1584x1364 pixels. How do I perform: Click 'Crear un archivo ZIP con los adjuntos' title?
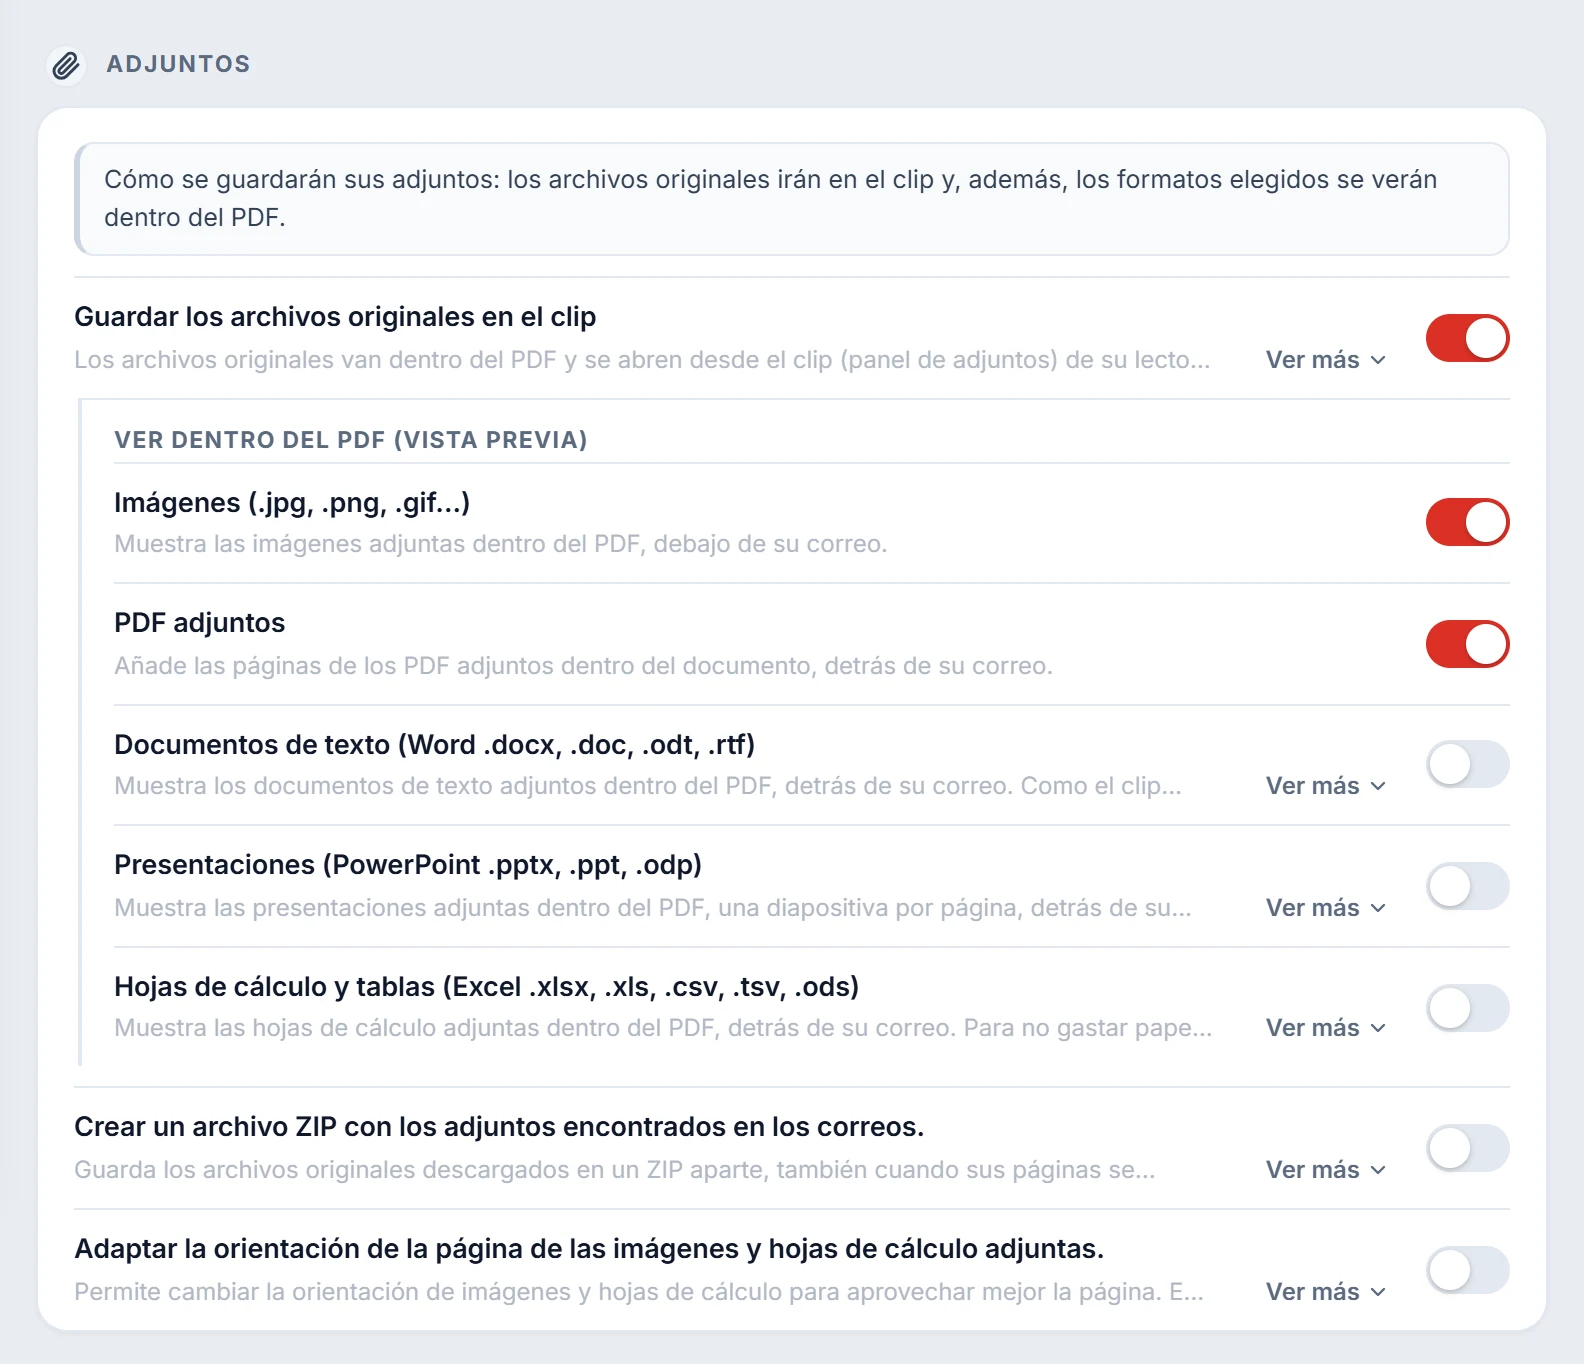(499, 1127)
